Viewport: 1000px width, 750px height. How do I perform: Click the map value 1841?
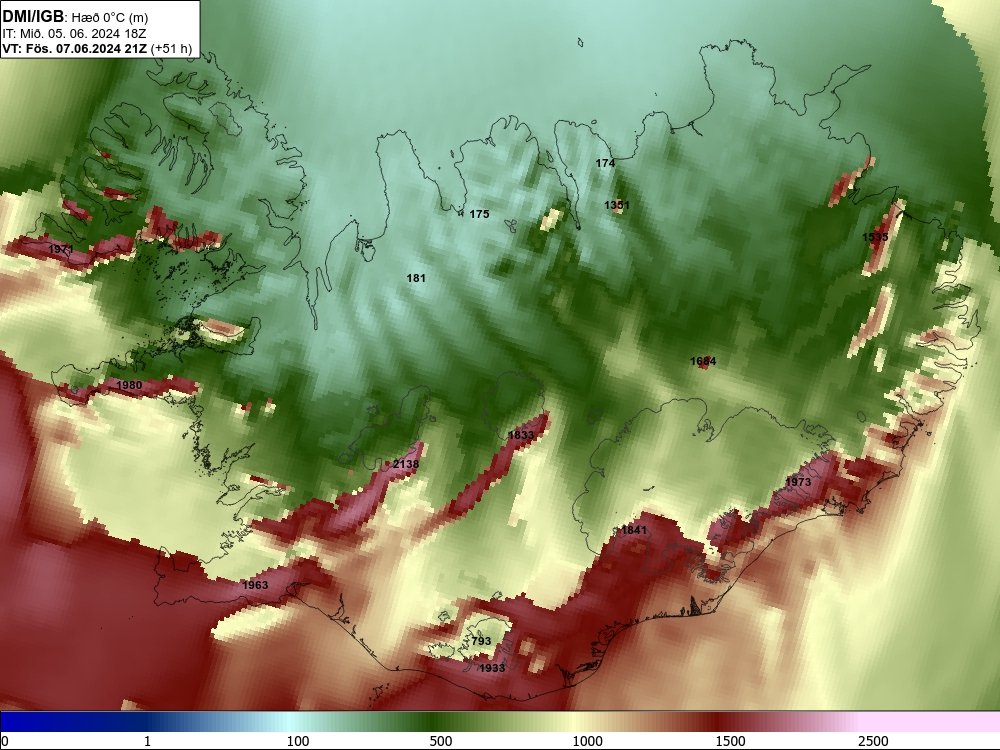634,530
